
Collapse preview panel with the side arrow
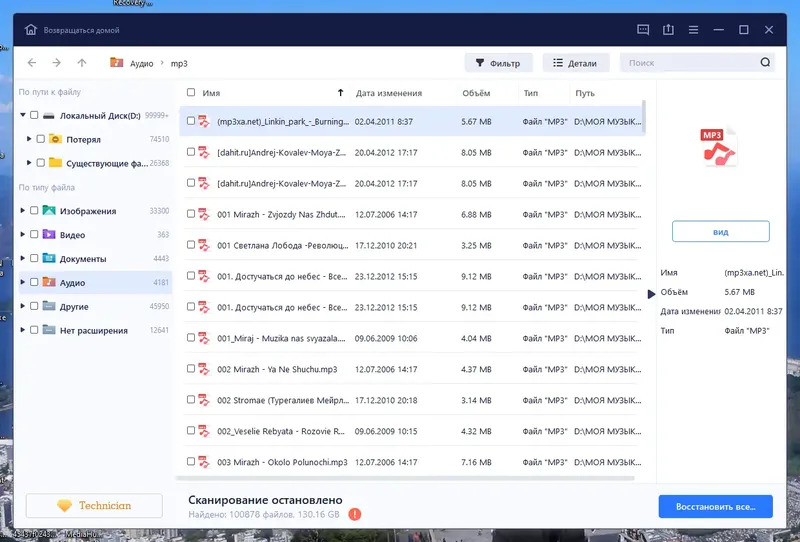[651, 294]
